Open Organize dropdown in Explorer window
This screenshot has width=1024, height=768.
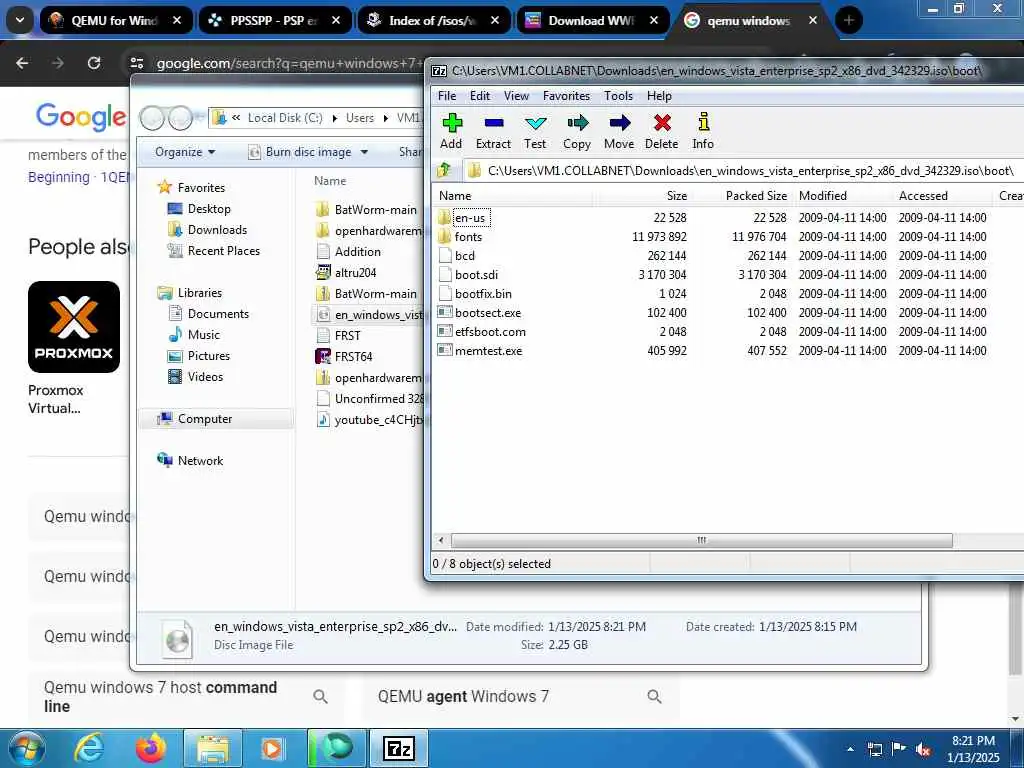pyautogui.click(x=185, y=152)
